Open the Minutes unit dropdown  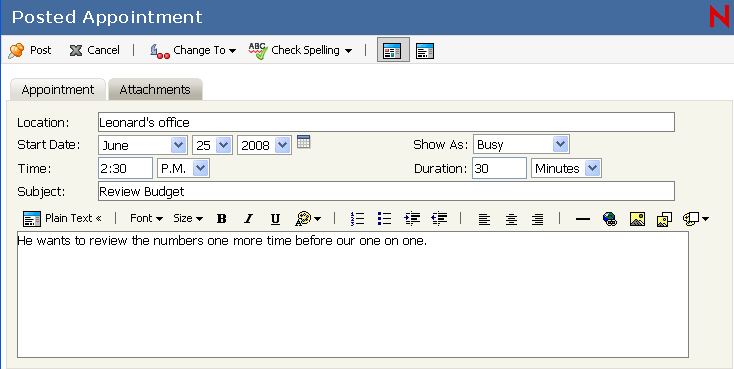coord(566,168)
